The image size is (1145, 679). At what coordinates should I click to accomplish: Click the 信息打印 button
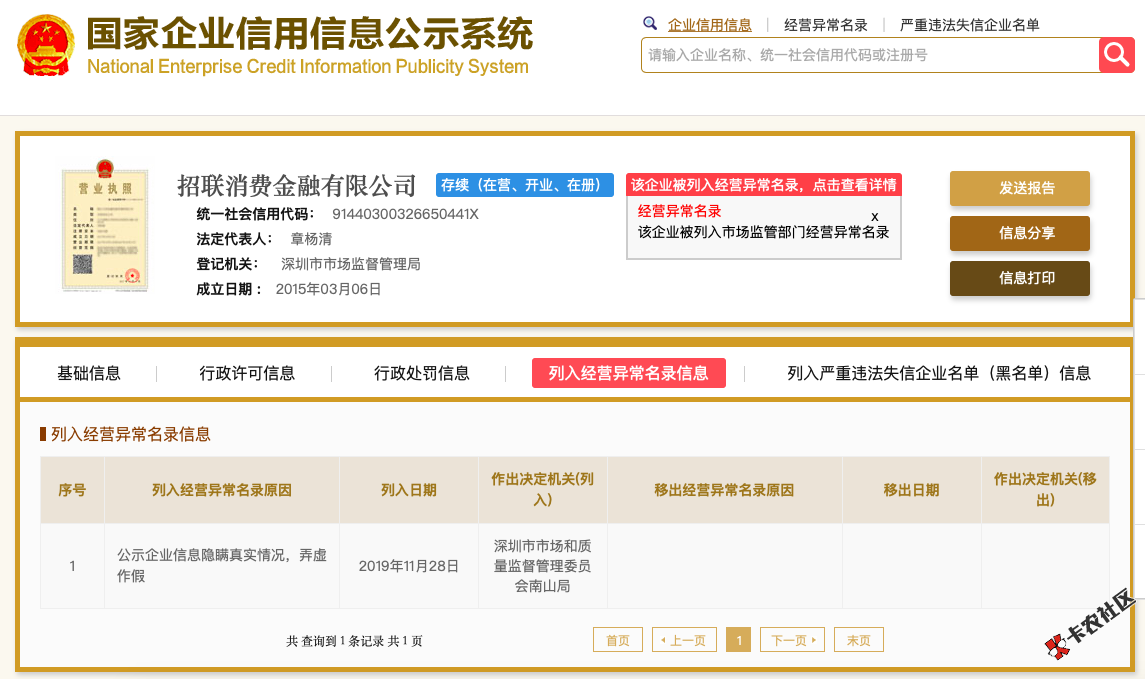point(1019,278)
